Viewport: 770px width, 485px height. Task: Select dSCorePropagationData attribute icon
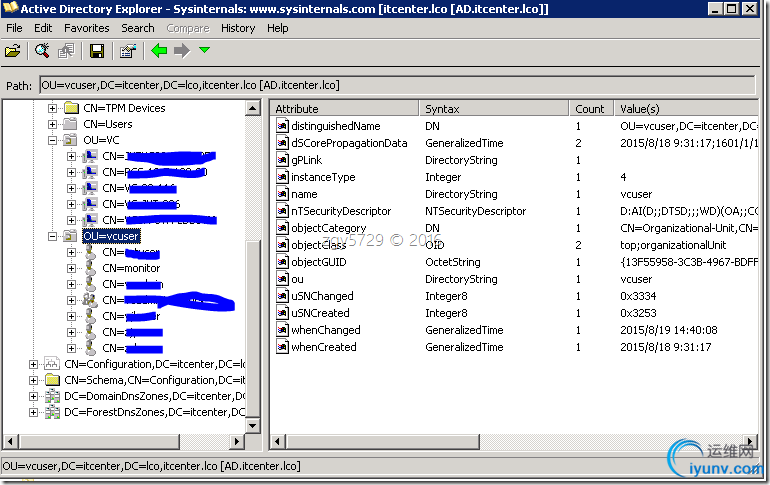(x=282, y=143)
